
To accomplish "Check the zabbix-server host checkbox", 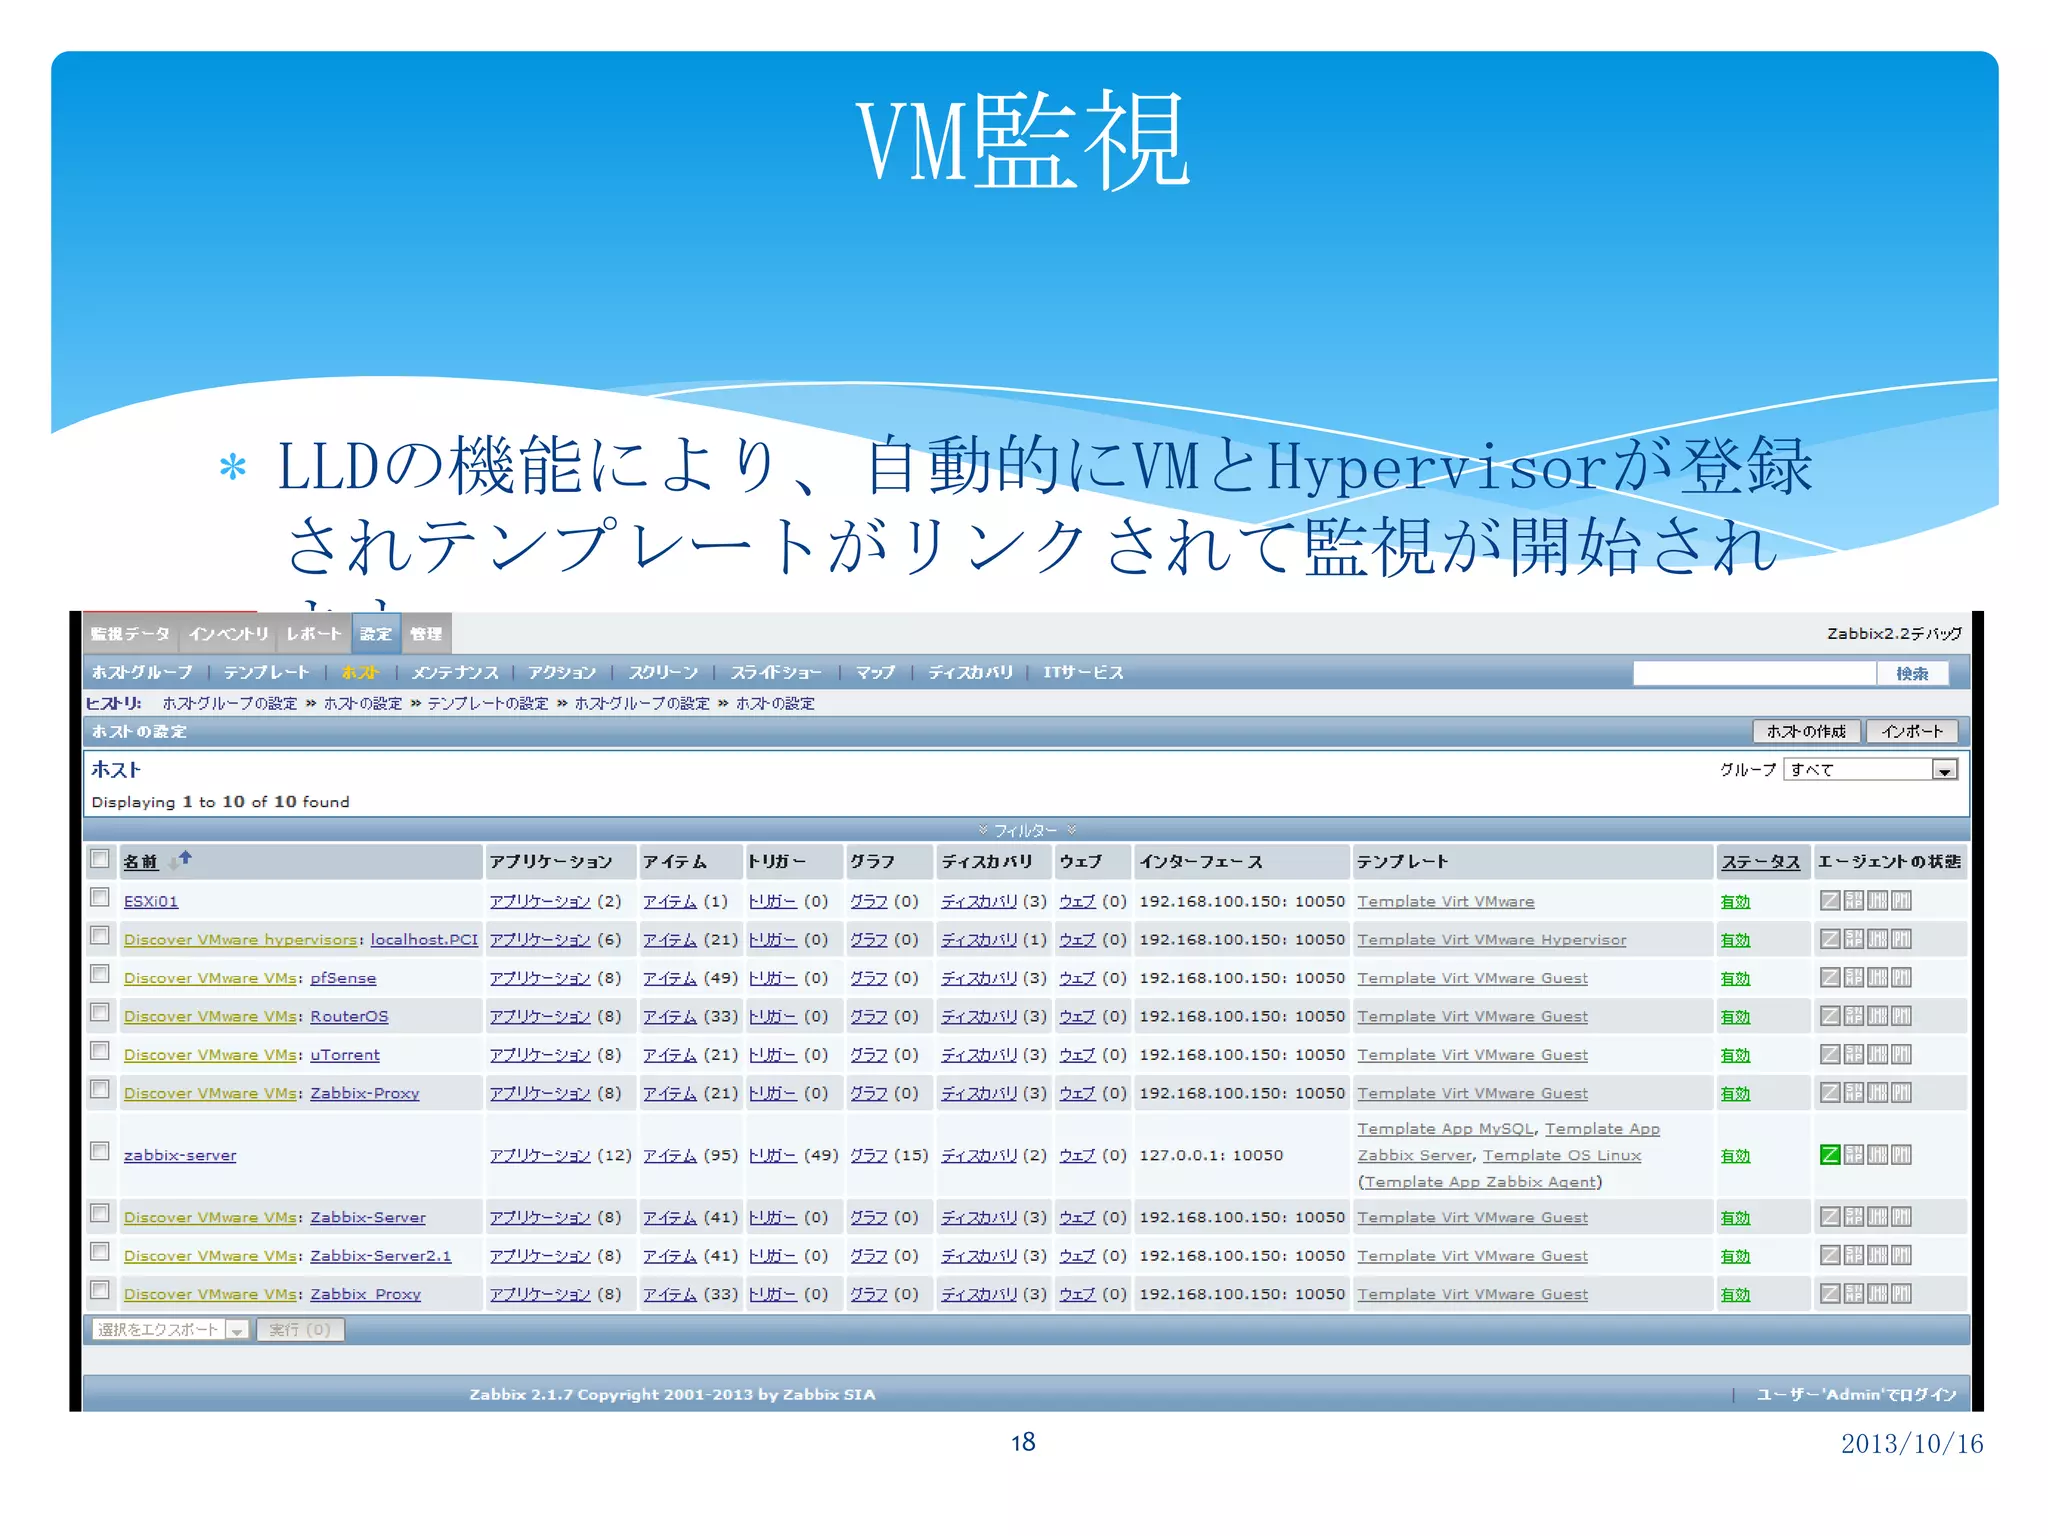I will [100, 1151].
